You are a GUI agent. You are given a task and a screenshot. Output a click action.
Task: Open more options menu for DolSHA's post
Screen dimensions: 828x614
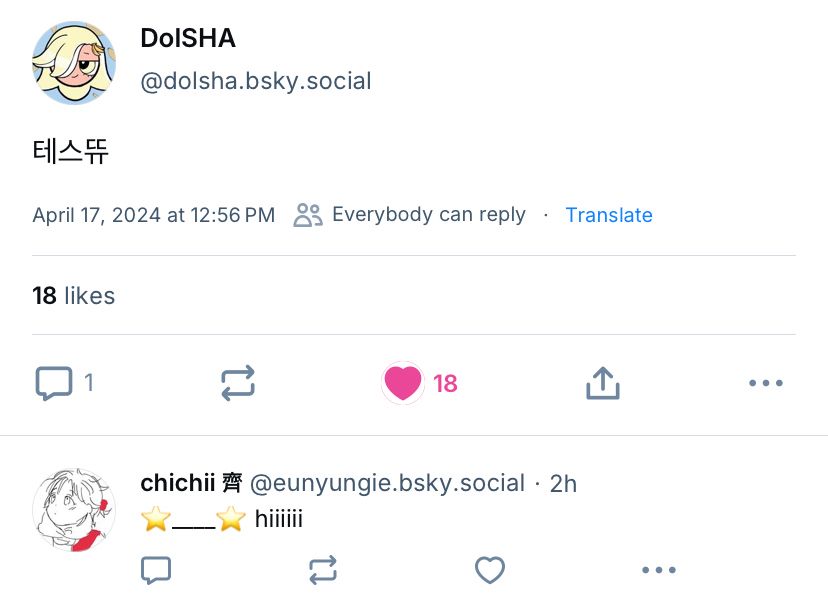click(765, 383)
